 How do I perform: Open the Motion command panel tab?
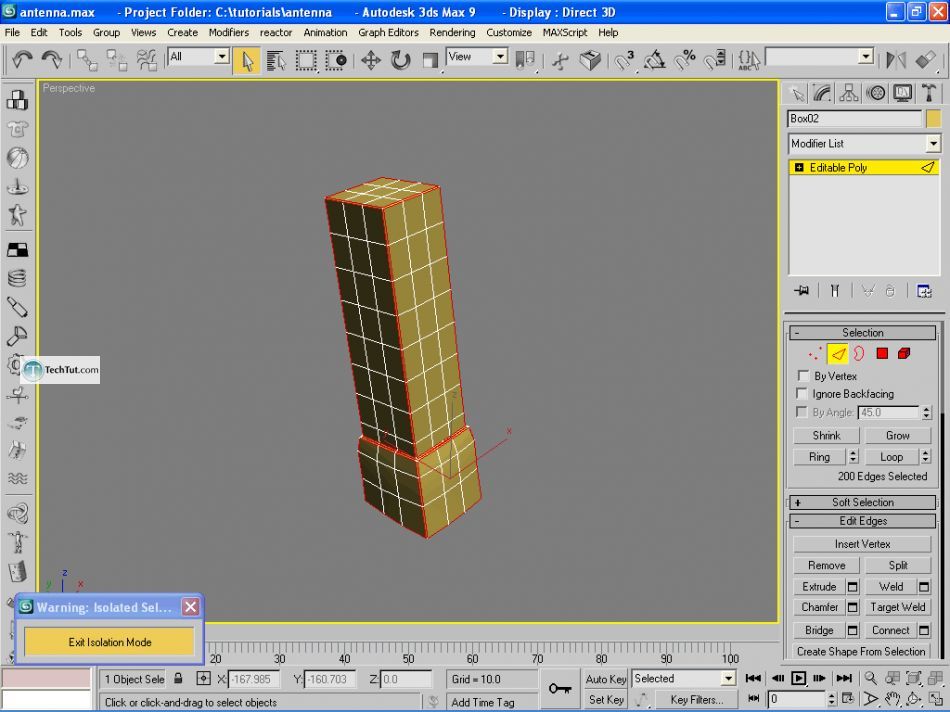point(875,93)
